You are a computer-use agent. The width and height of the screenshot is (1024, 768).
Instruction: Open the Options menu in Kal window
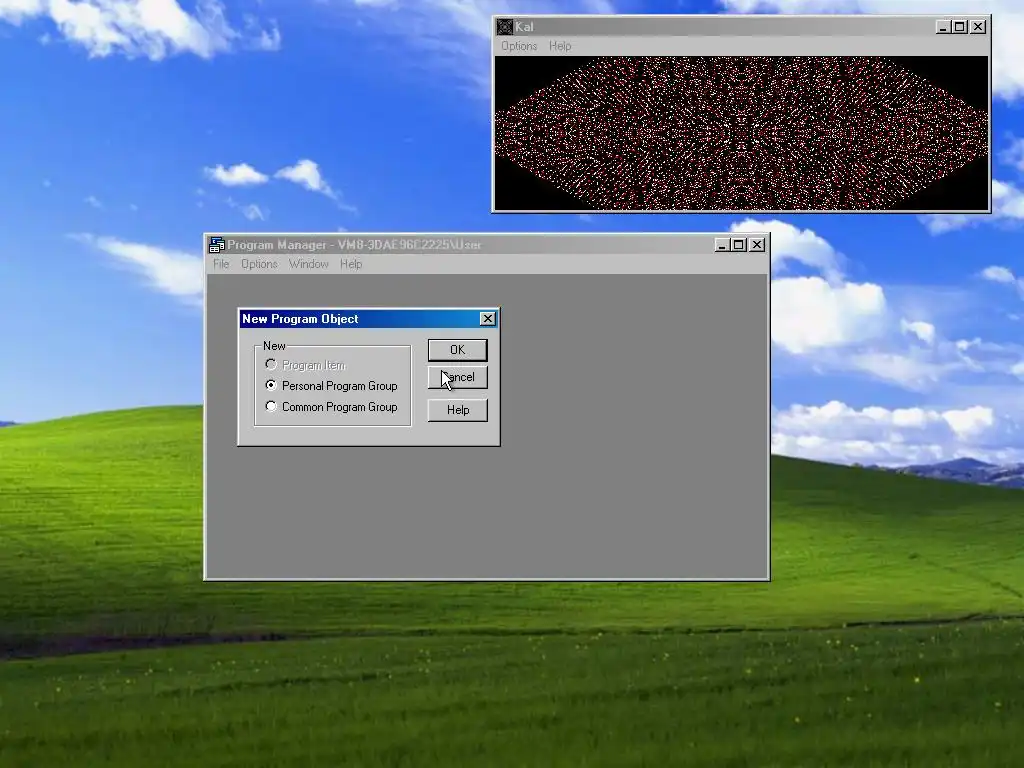pyautogui.click(x=519, y=46)
